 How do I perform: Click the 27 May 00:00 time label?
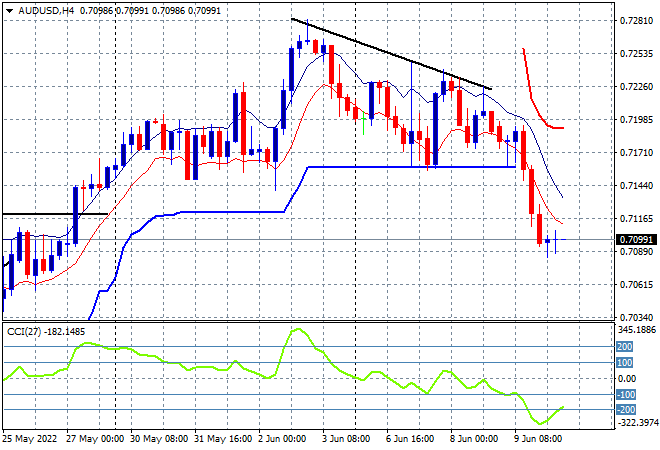pos(95,439)
